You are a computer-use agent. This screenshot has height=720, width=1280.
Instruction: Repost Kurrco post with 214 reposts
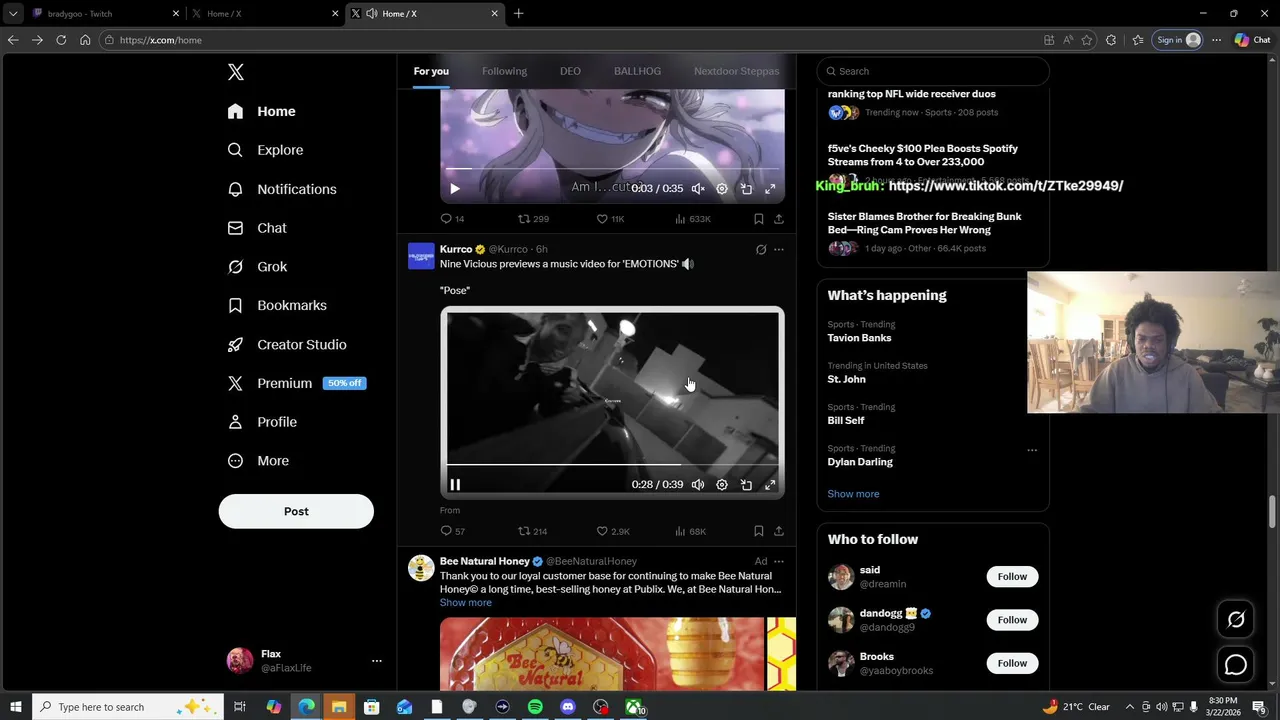(532, 531)
